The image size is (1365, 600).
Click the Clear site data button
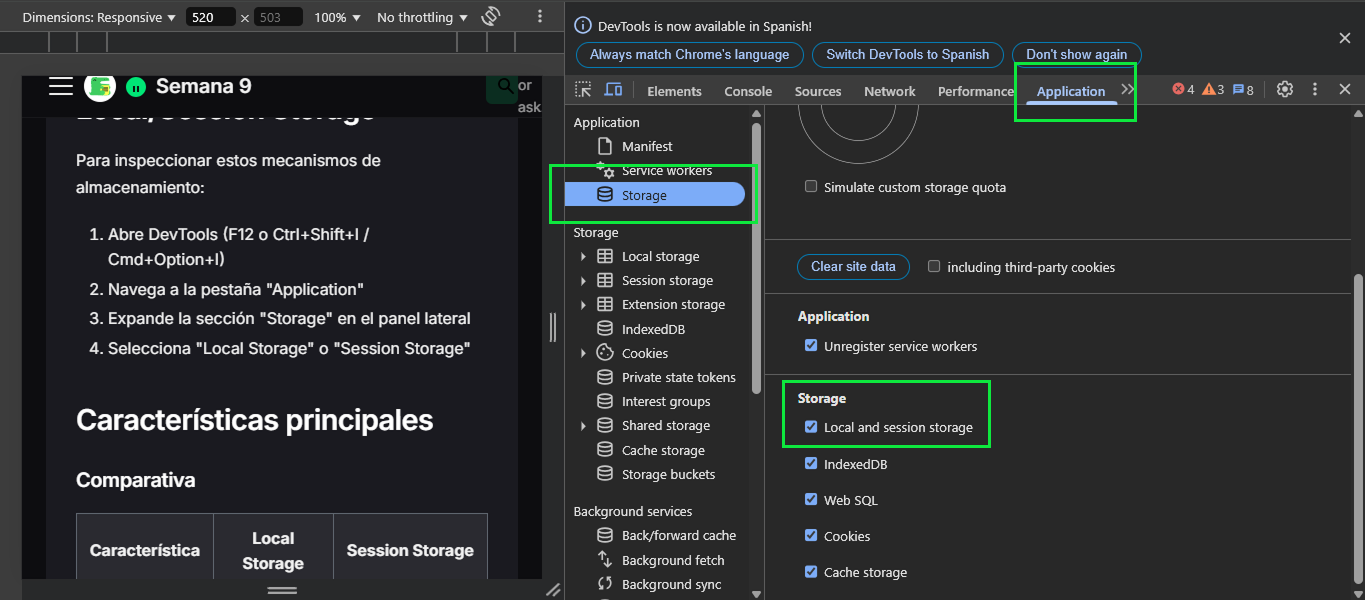tap(853, 267)
